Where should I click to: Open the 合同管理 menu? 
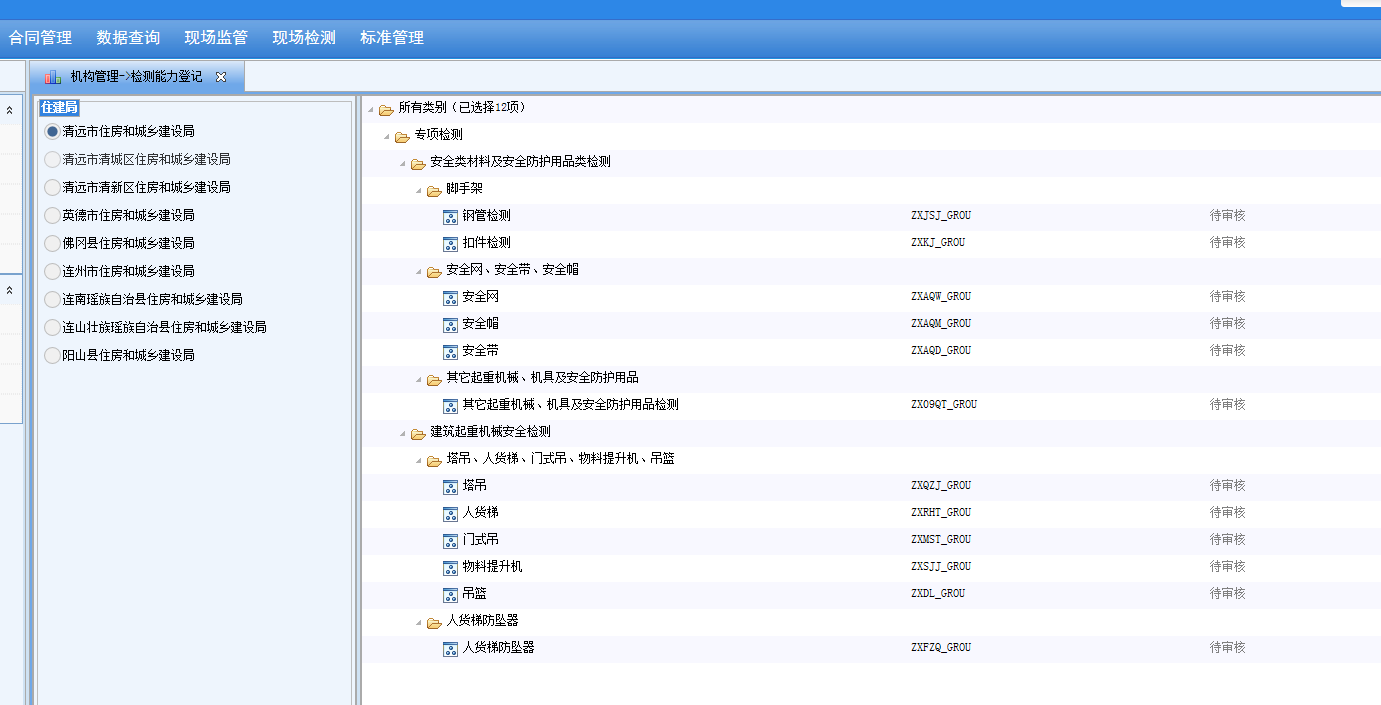point(40,38)
